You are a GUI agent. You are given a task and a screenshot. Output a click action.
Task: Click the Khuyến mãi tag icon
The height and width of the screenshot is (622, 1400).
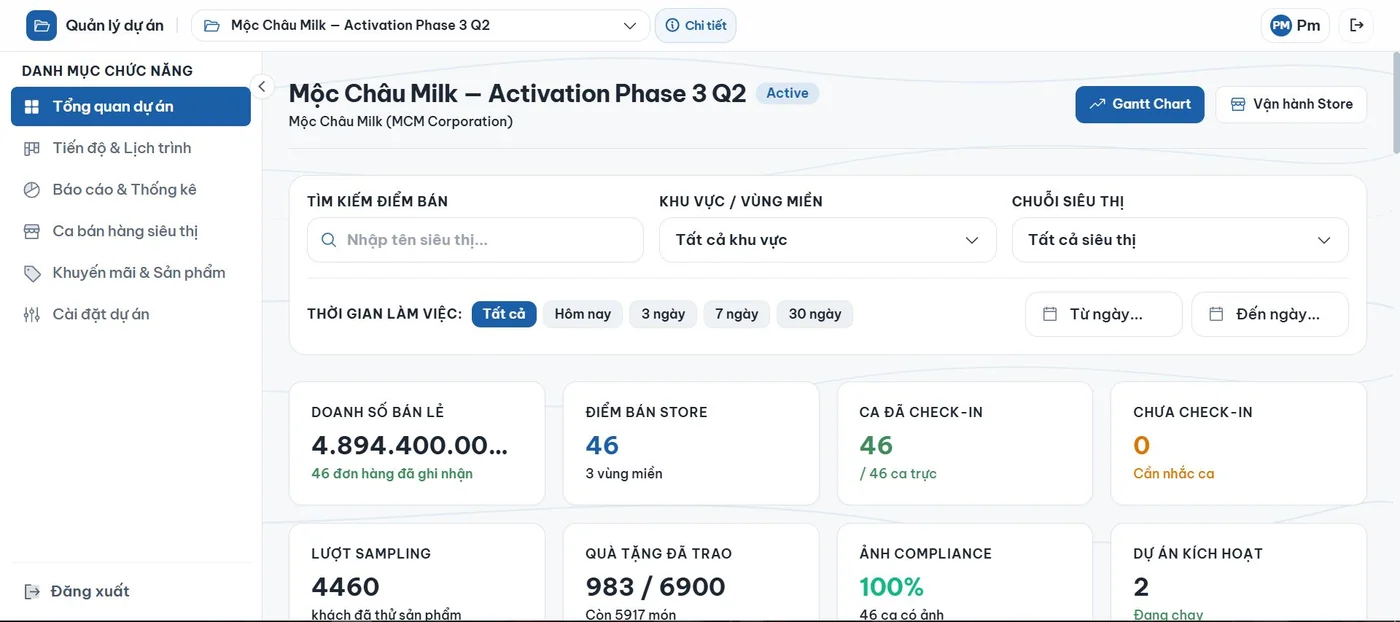(x=32, y=272)
